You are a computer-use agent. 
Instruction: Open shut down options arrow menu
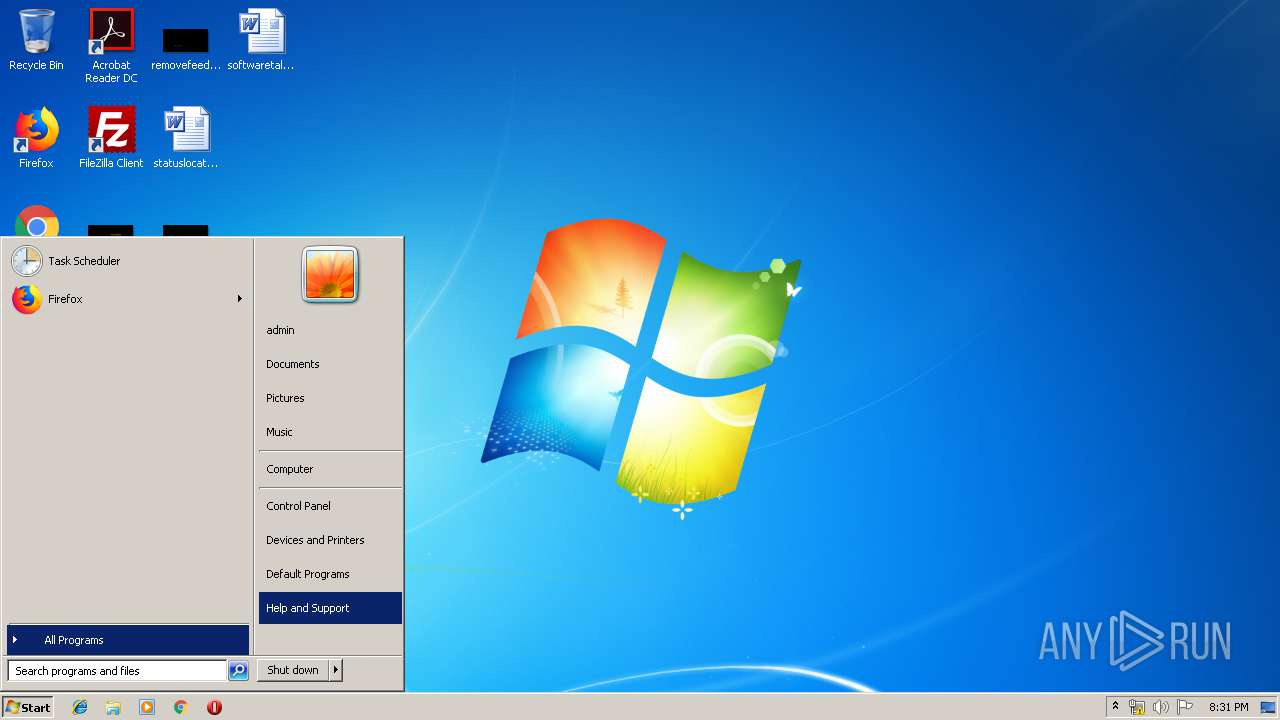point(336,670)
